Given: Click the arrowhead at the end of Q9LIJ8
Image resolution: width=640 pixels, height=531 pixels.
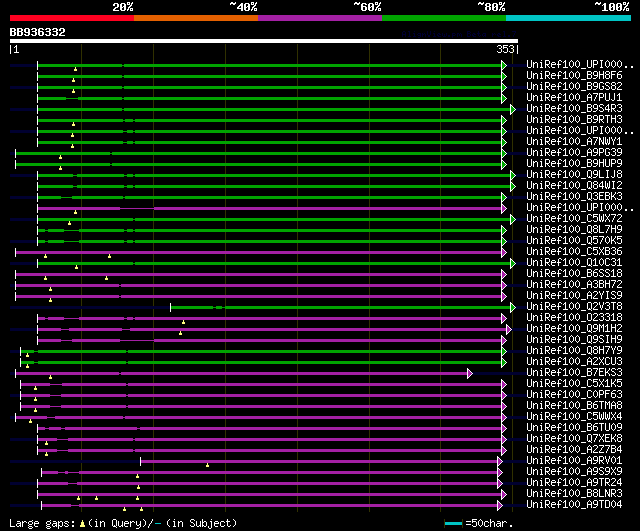Looking at the screenshot, I should pos(512,175).
